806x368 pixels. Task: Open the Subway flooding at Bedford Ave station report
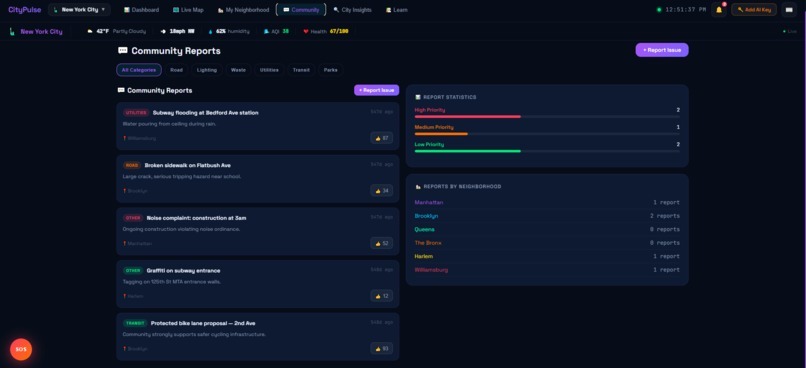(x=258, y=126)
